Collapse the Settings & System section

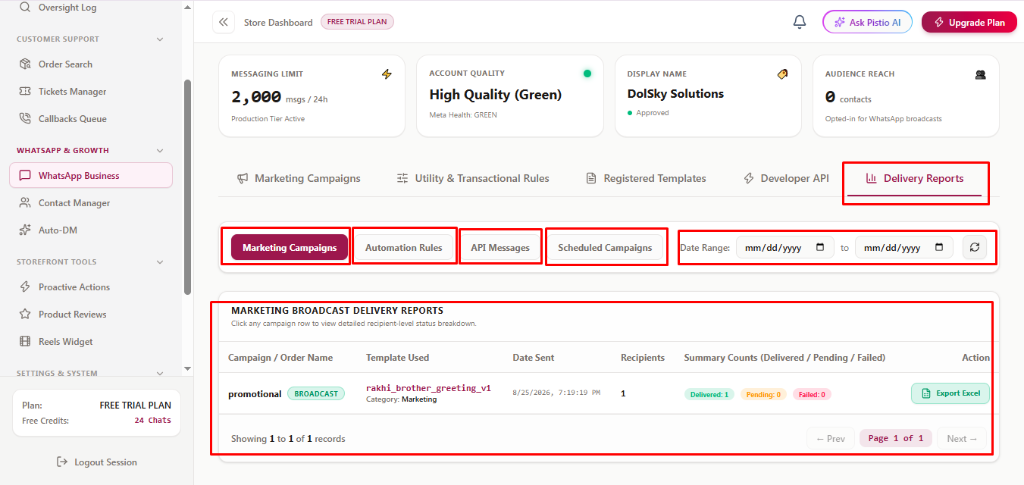point(160,373)
